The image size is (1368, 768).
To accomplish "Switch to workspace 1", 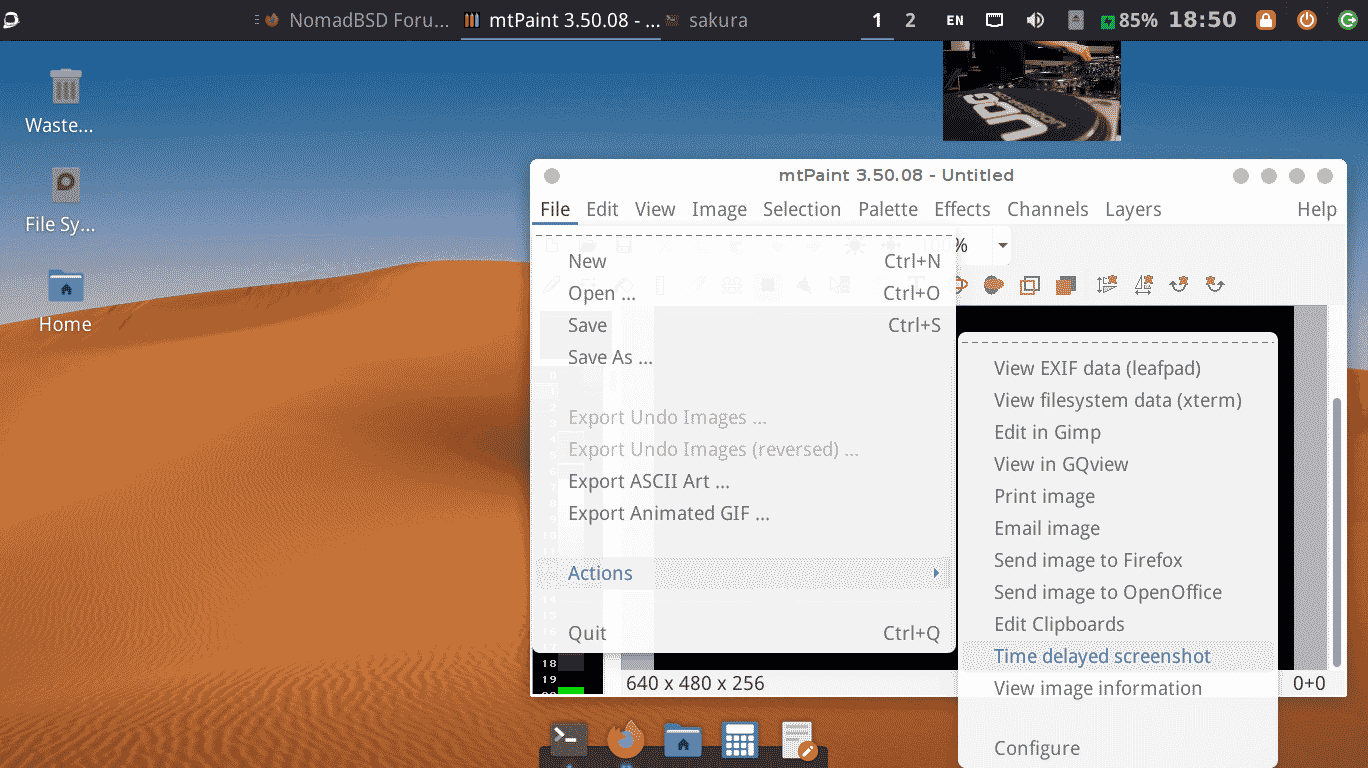I will 877,20.
